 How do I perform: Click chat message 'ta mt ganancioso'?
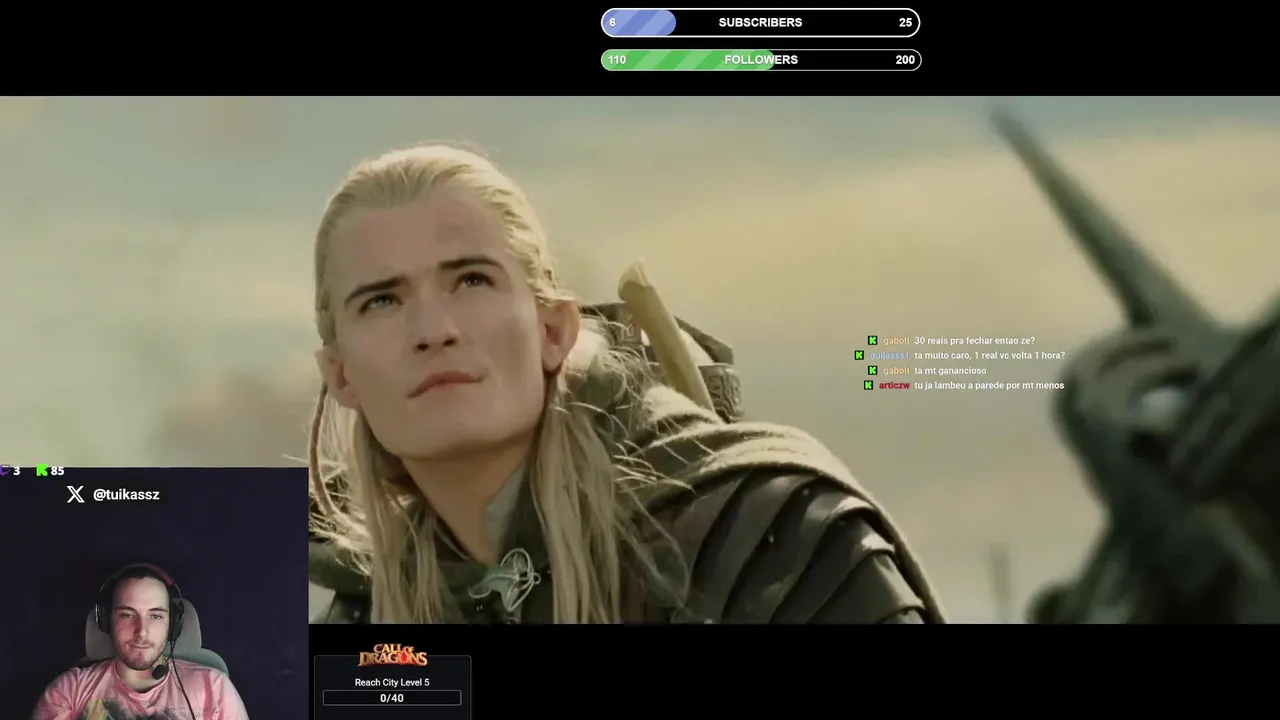[950, 370]
